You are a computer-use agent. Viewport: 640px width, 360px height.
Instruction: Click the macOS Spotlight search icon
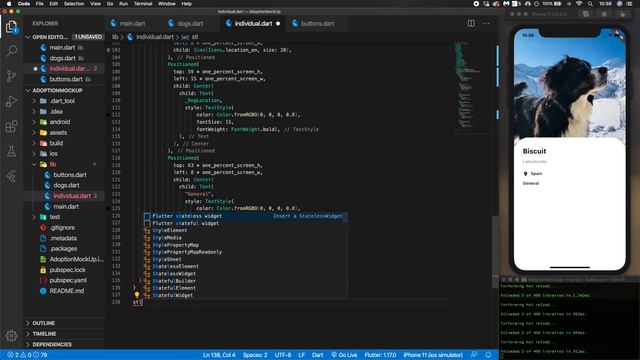click(590, 4)
